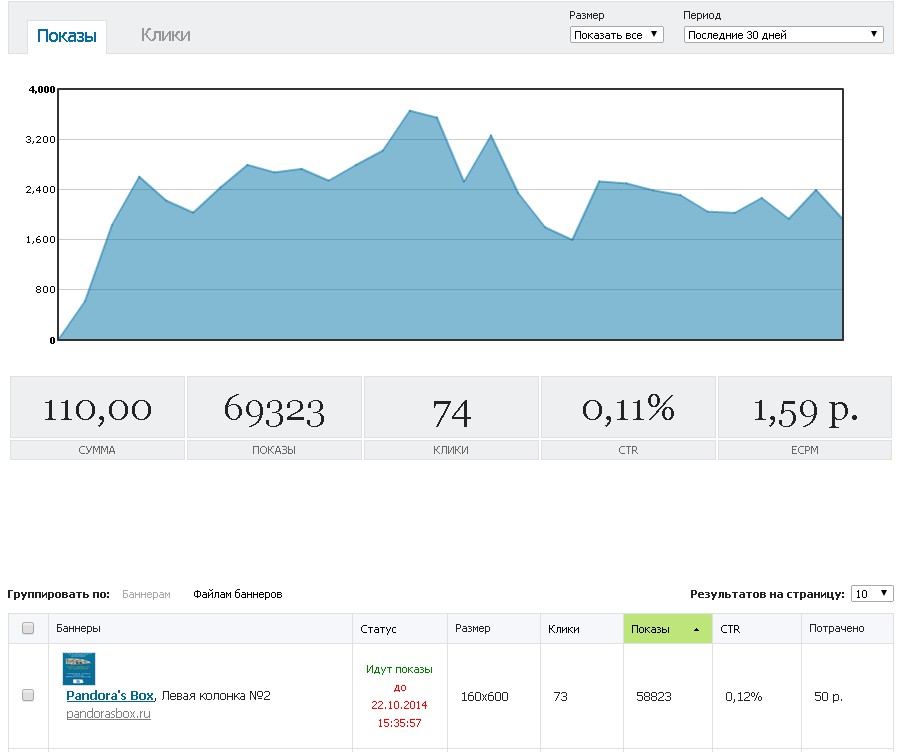
Task: Group by Файлам баннеров
Action: (x=237, y=594)
